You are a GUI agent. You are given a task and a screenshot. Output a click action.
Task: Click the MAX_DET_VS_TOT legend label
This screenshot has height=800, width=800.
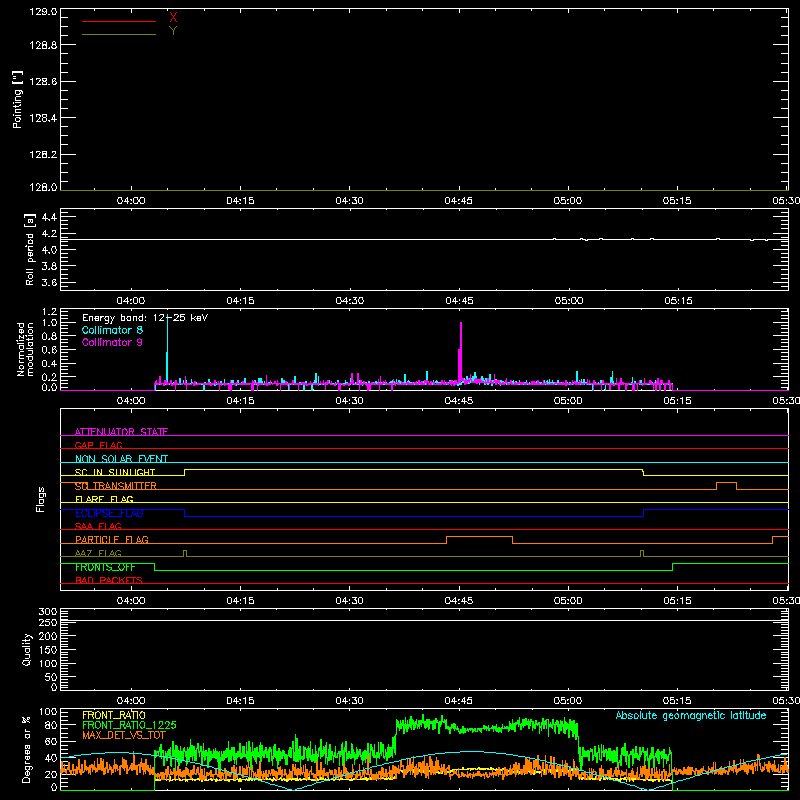[x=124, y=735]
